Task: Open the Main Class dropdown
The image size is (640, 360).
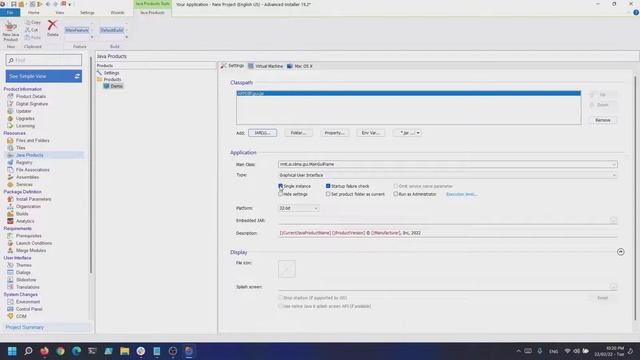Action: coord(613,164)
